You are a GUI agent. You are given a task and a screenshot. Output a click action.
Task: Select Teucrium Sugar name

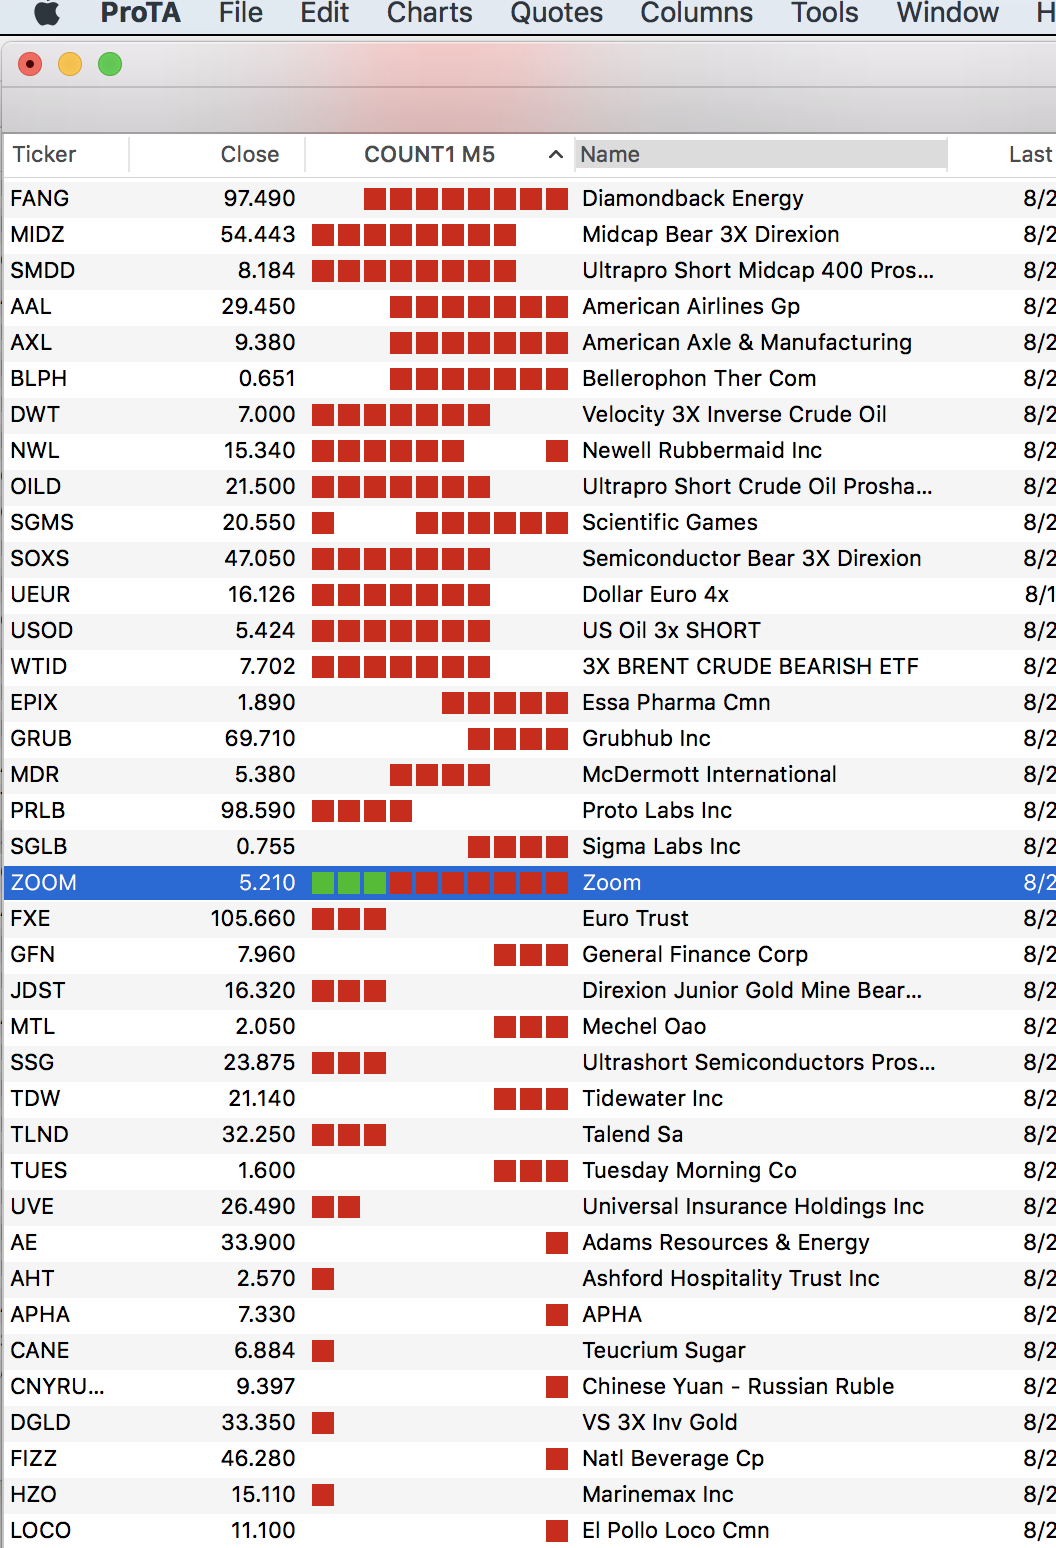click(664, 1350)
